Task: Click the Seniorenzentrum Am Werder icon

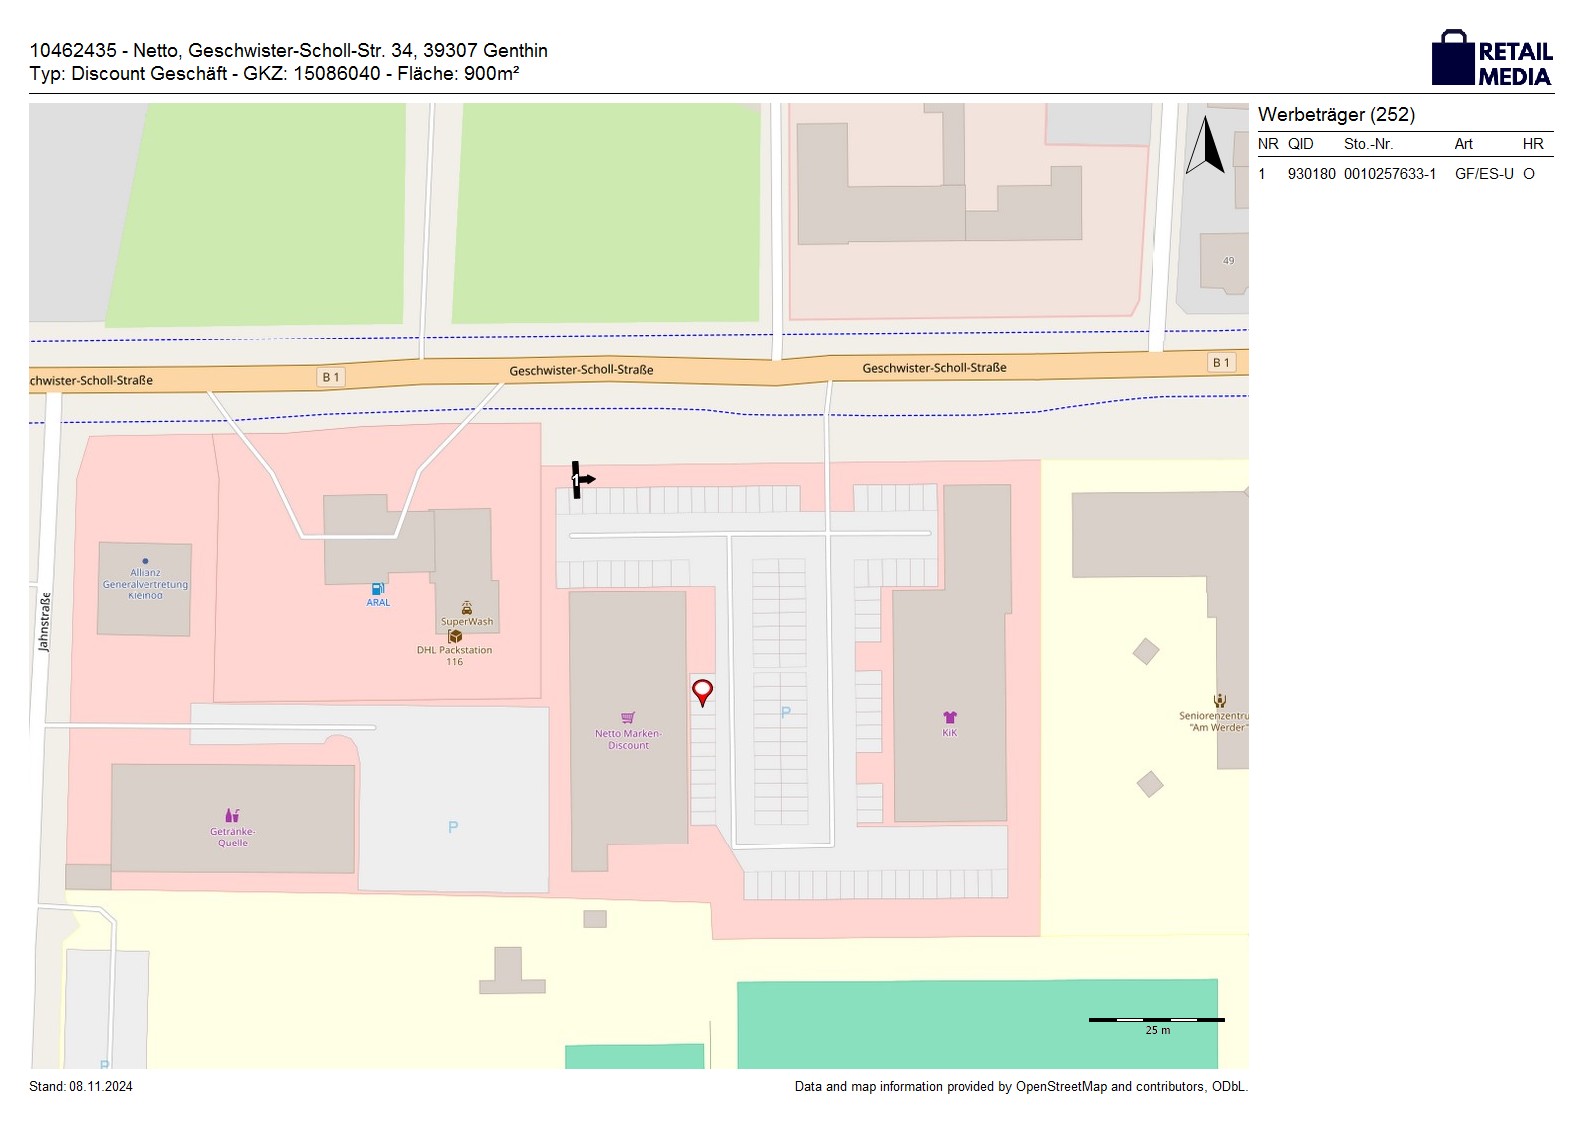Action: pos(1219,701)
